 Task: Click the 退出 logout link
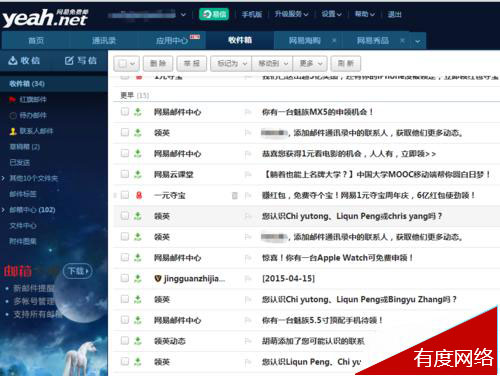(394, 14)
